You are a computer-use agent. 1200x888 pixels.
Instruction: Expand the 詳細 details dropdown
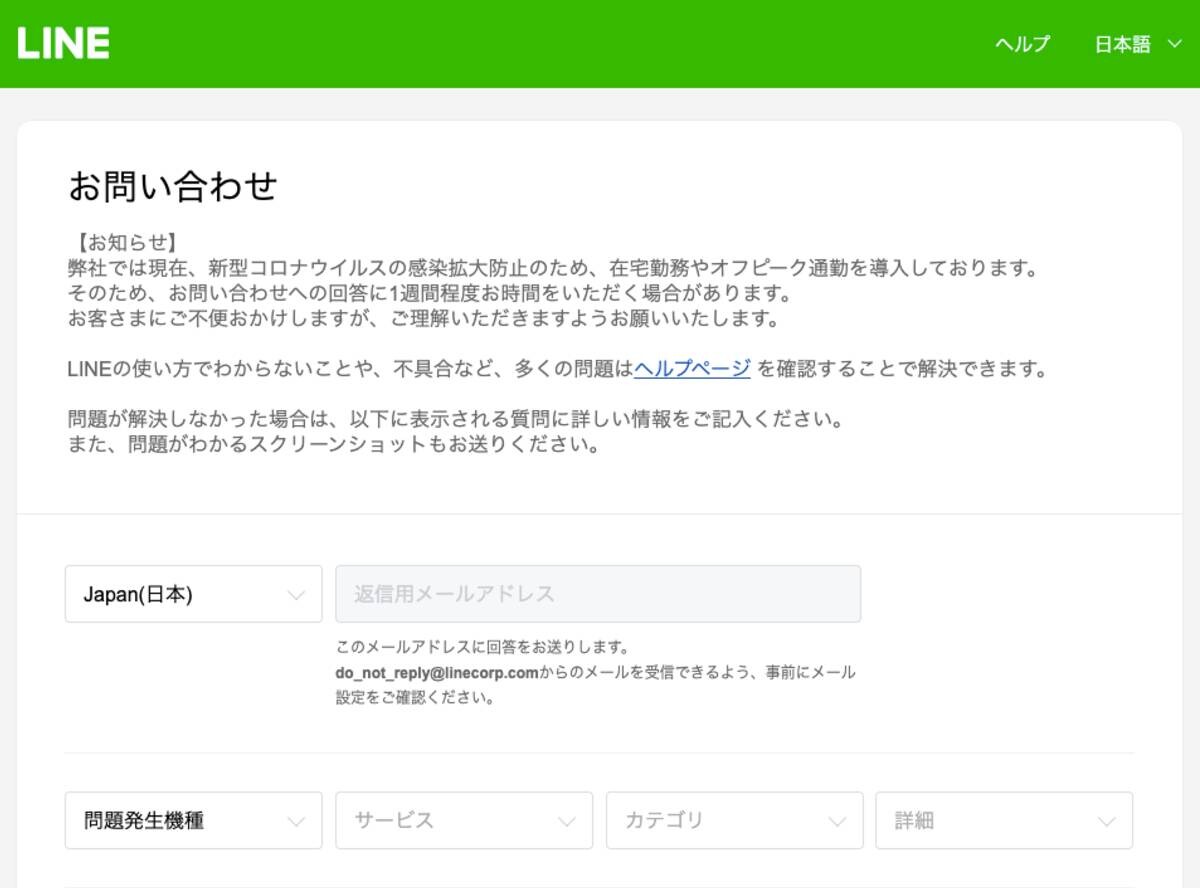point(1004,820)
